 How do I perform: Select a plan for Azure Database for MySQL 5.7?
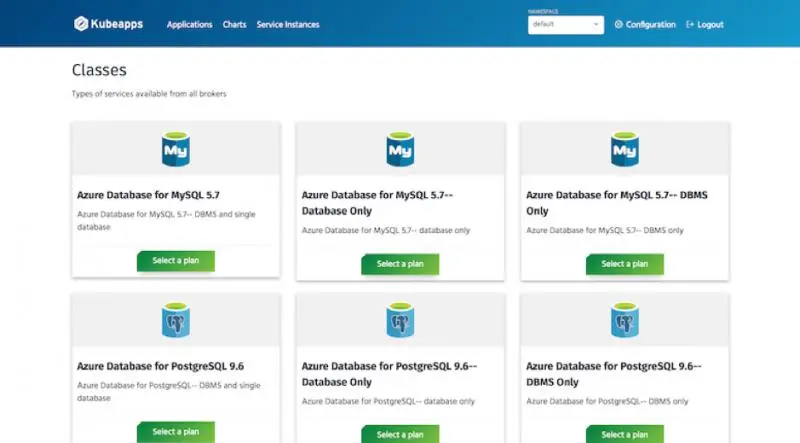[176, 261]
